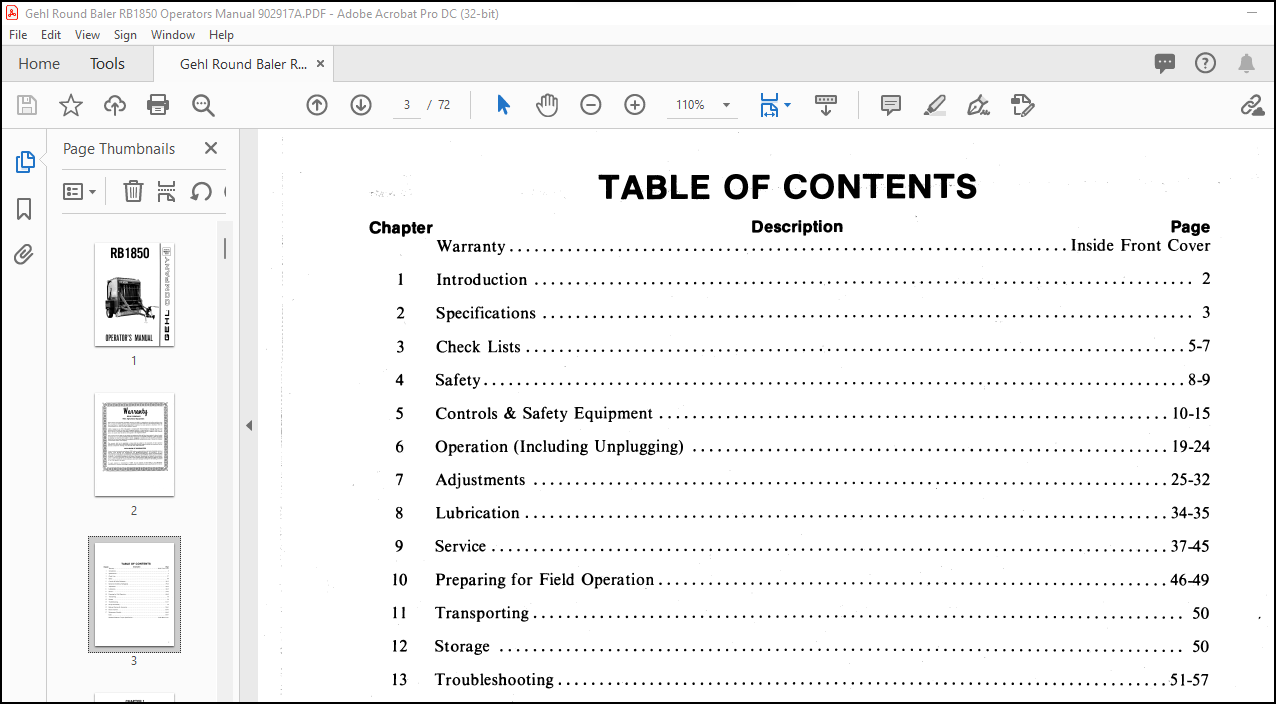
Task: Upload file to cloud icon
Action: pos(115,105)
